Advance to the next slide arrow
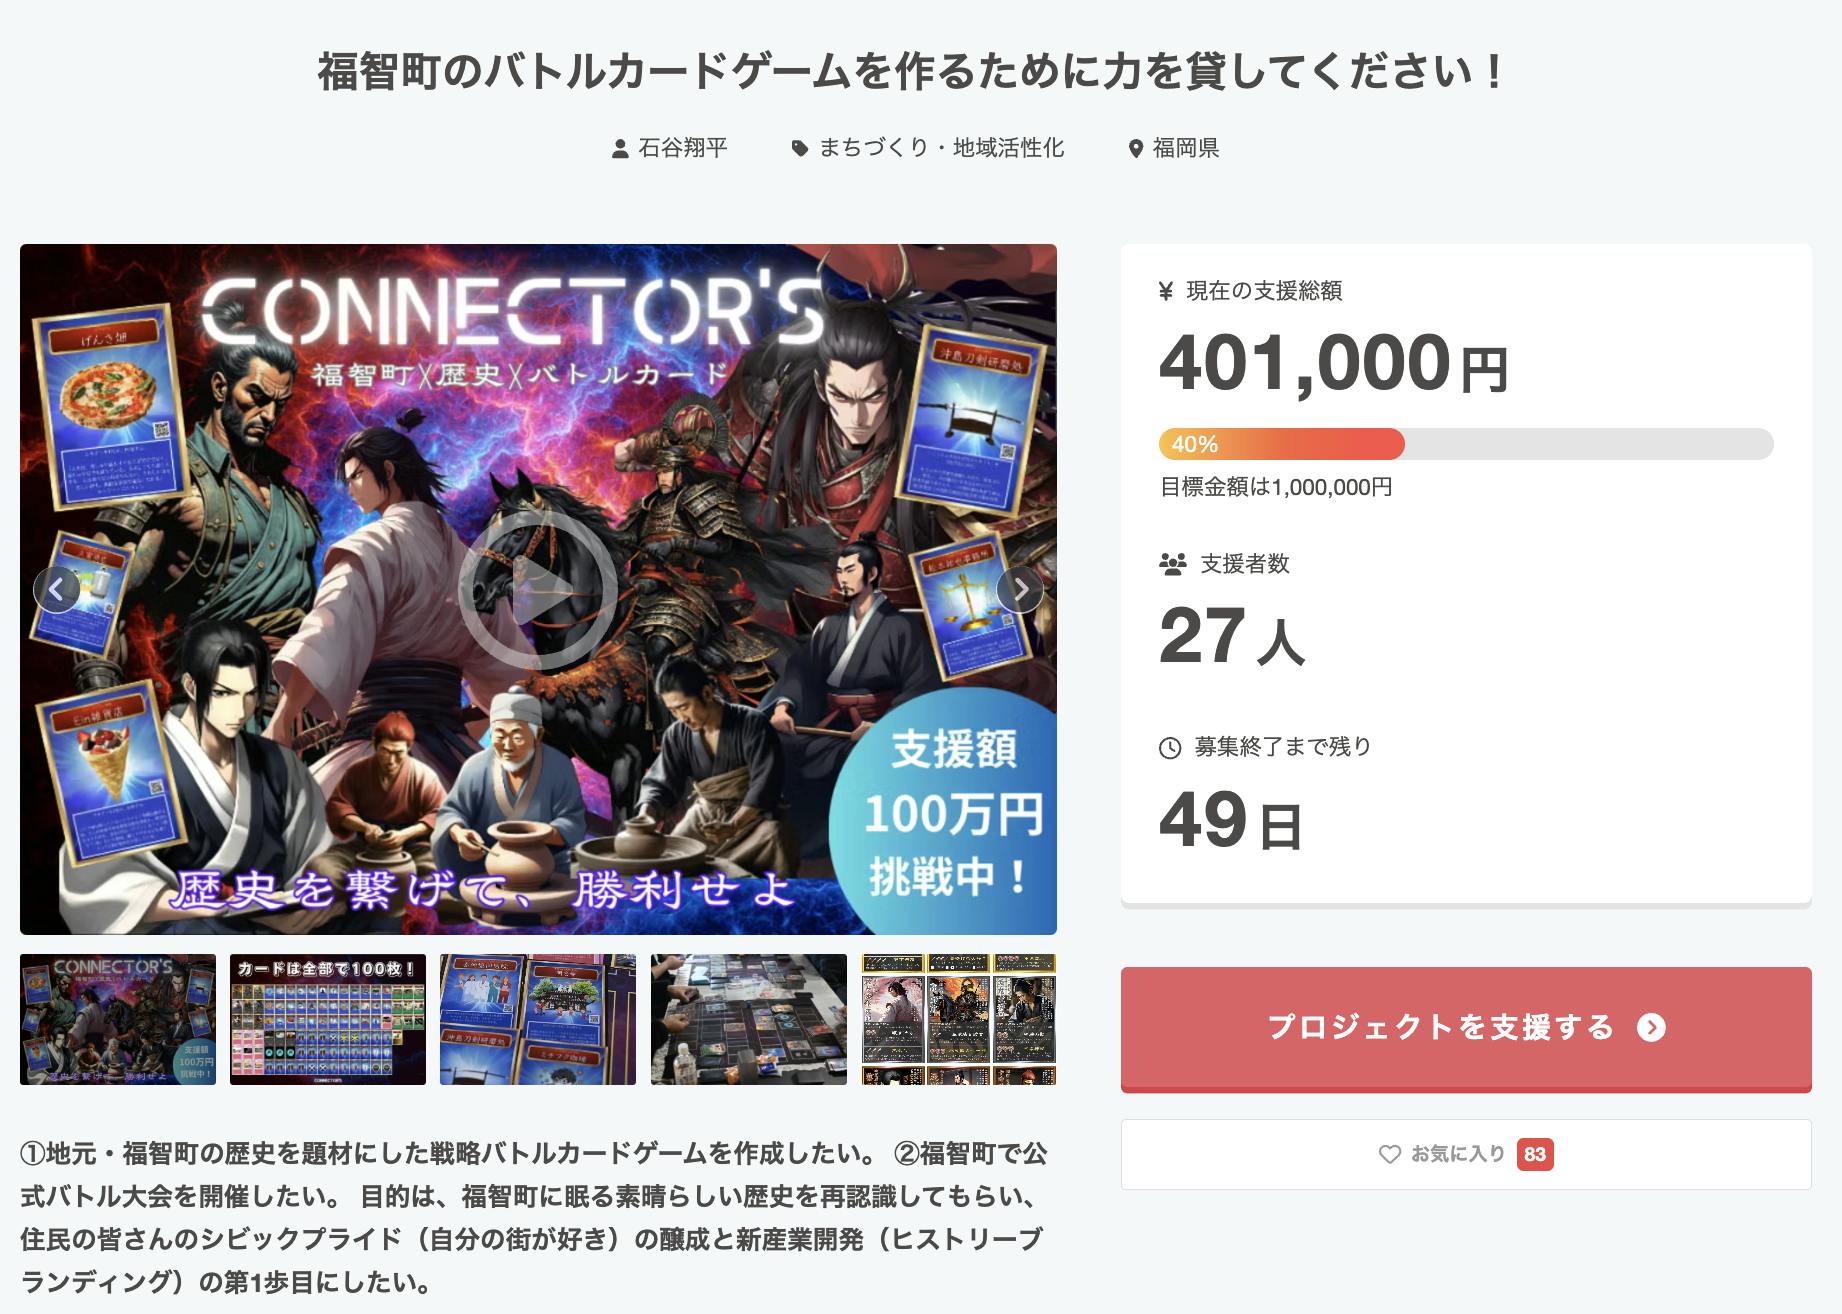 click(1020, 589)
